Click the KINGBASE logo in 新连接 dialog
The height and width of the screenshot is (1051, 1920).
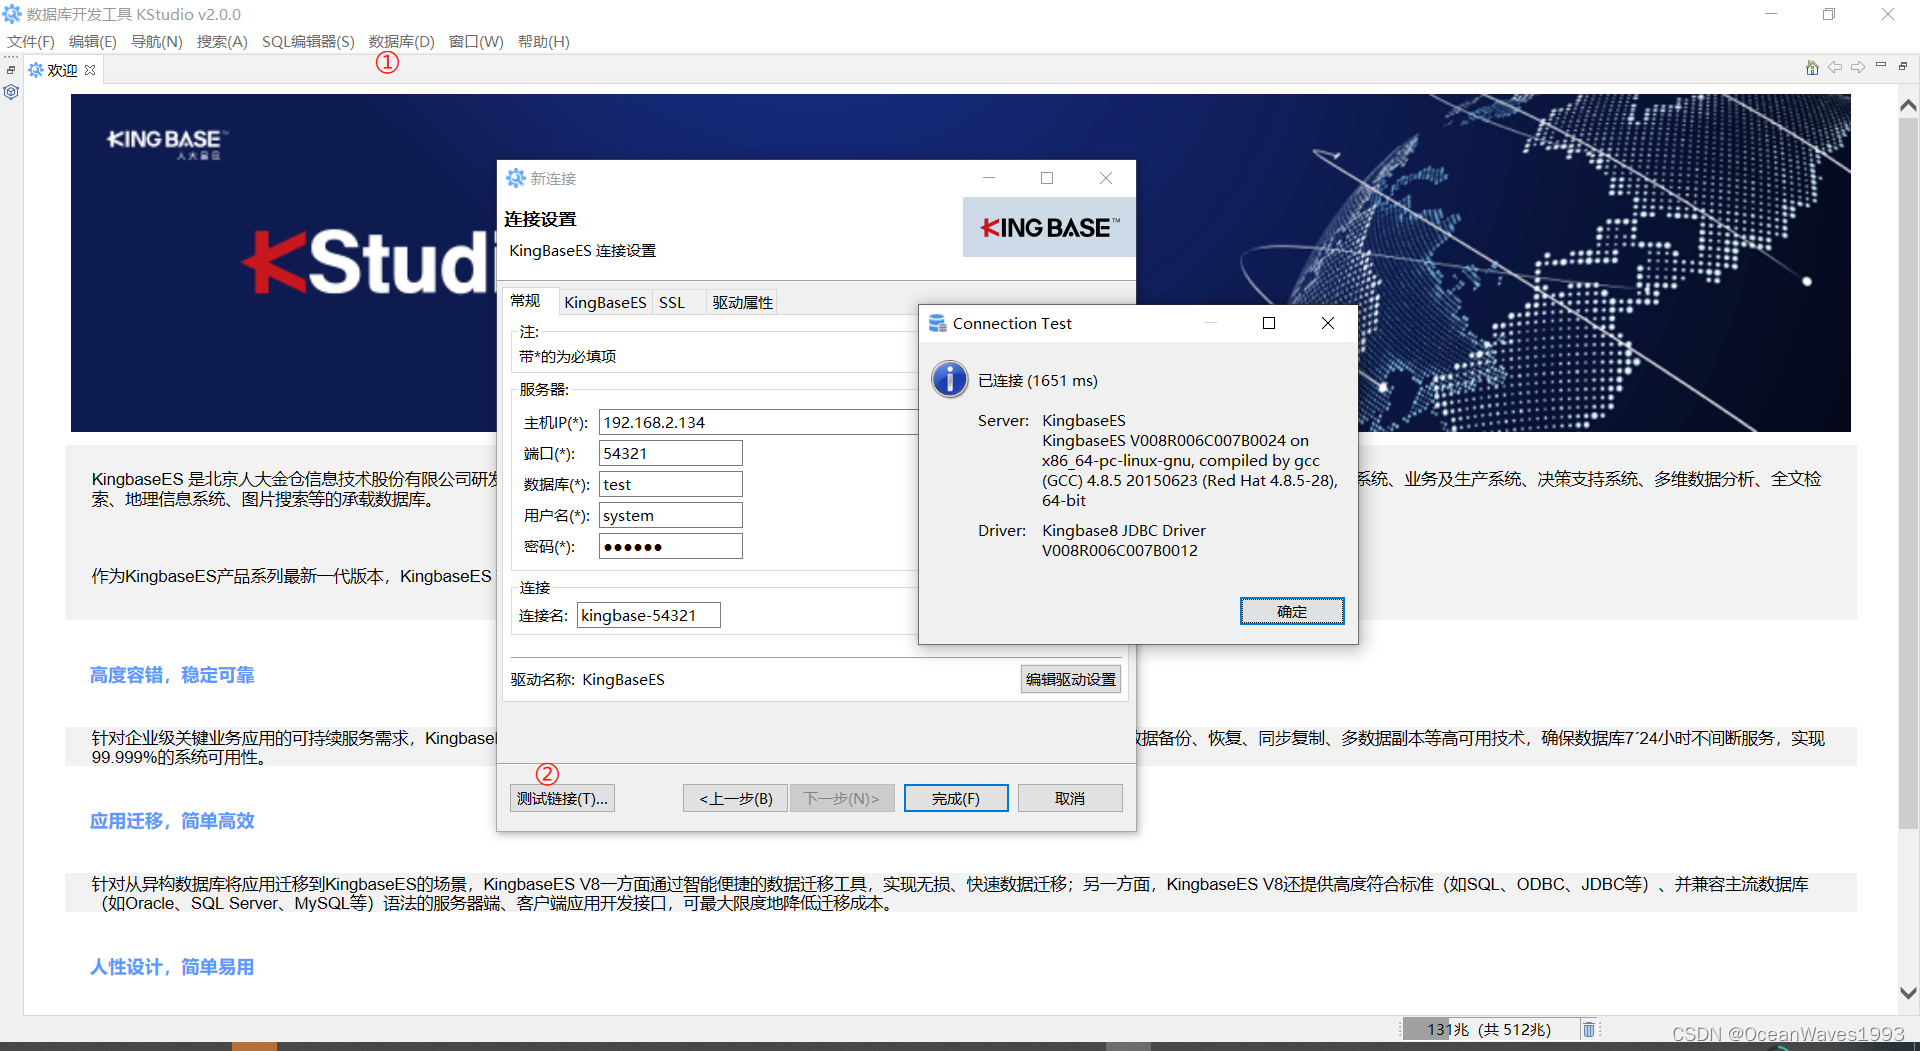point(1048,227)
